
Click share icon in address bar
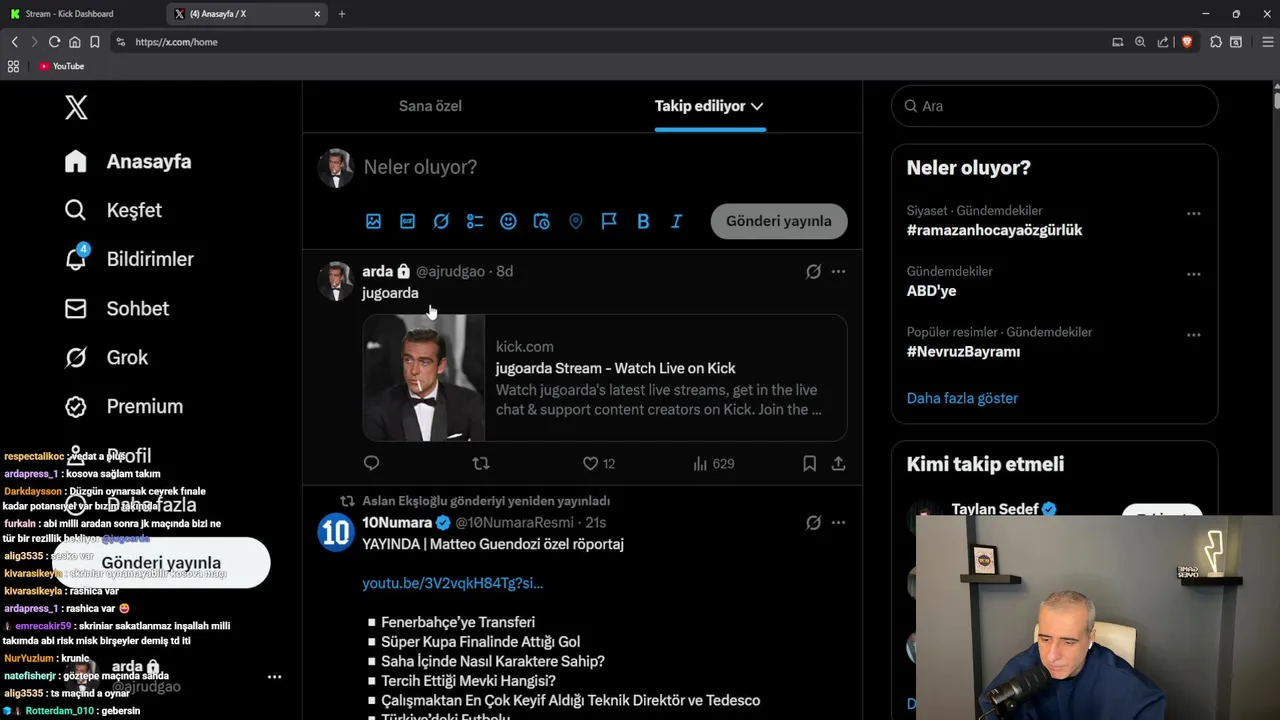pyautogui.click(x=1163, y=42)
